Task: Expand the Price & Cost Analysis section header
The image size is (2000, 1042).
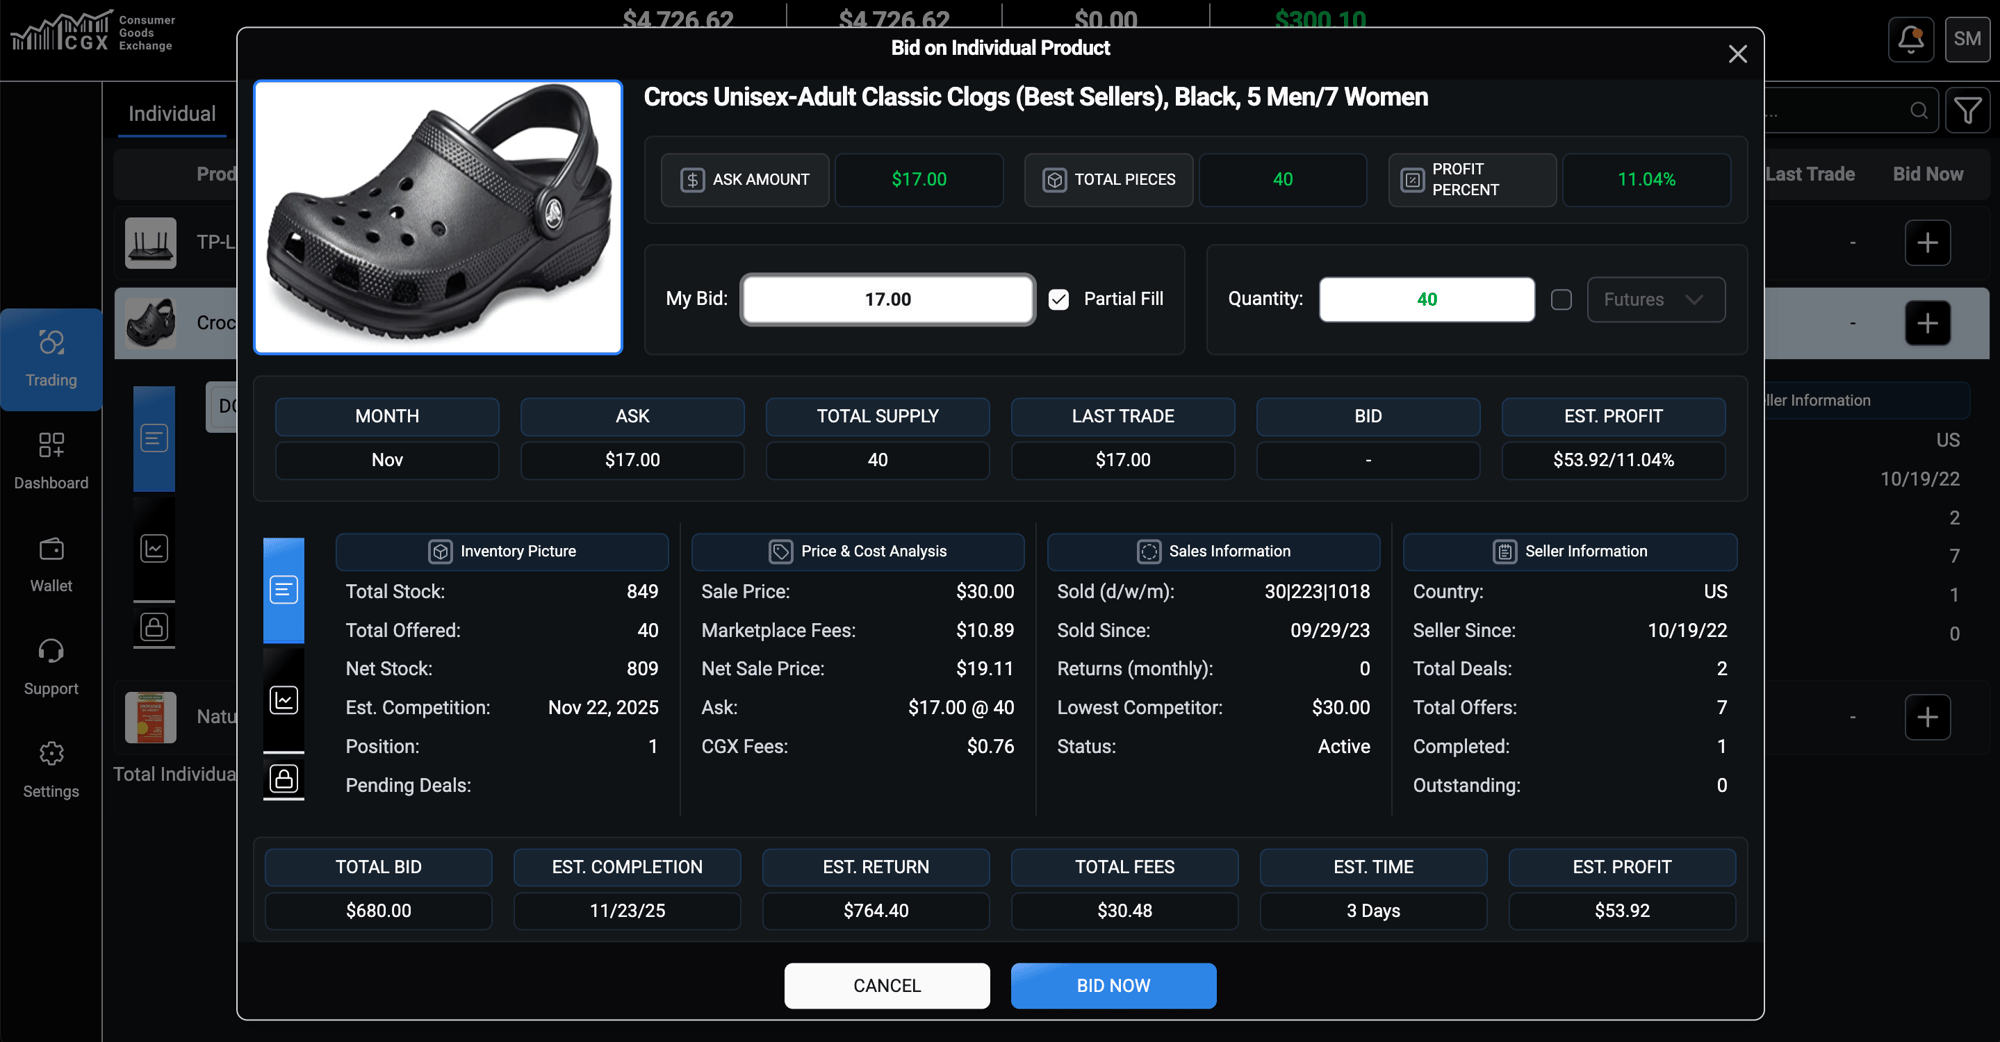Action: point(857,551)
